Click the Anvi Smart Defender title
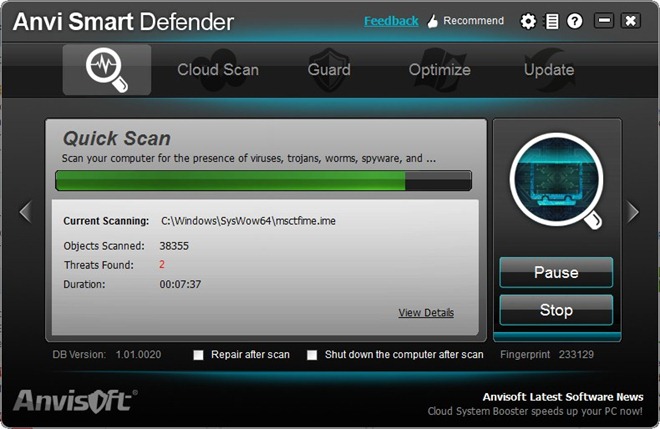Image resolution: width=660 pixels, height=429 pixels. [x=123, y=22]
